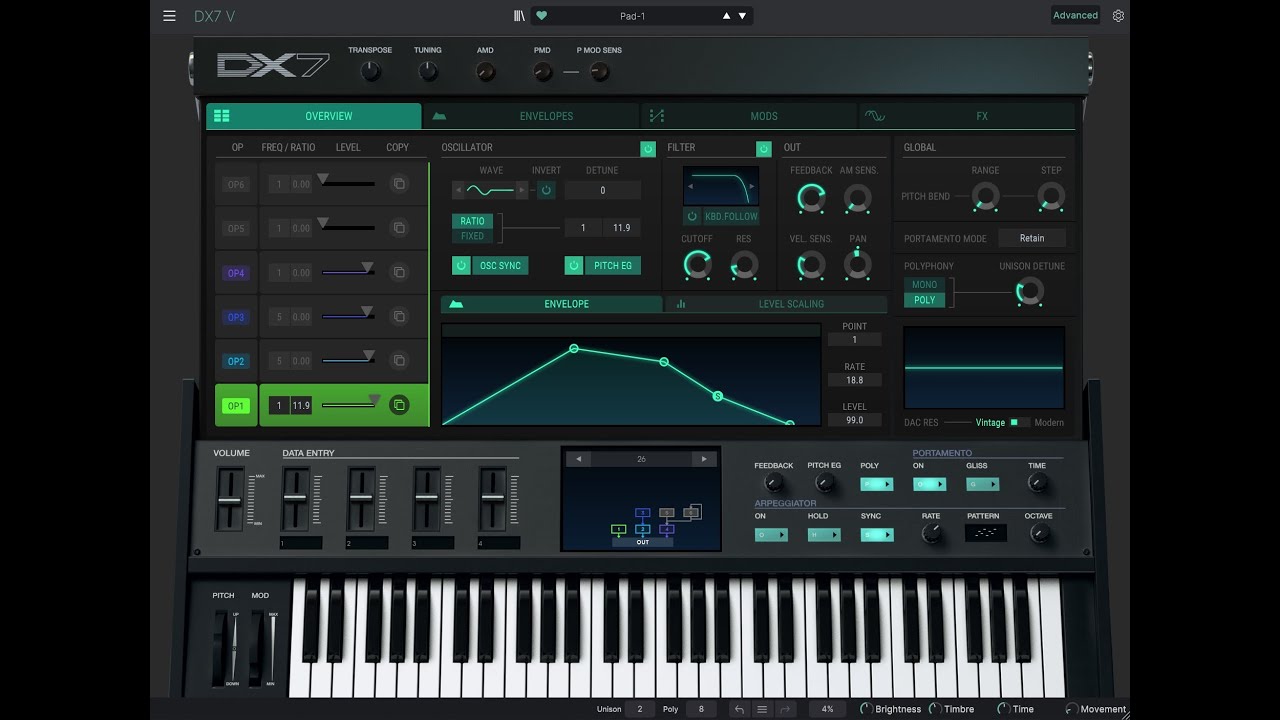The height and width of the screenshot is (720, 1280).
Task: Click the UNISON DETUNE knob
Action: (x=1029, y=292)
